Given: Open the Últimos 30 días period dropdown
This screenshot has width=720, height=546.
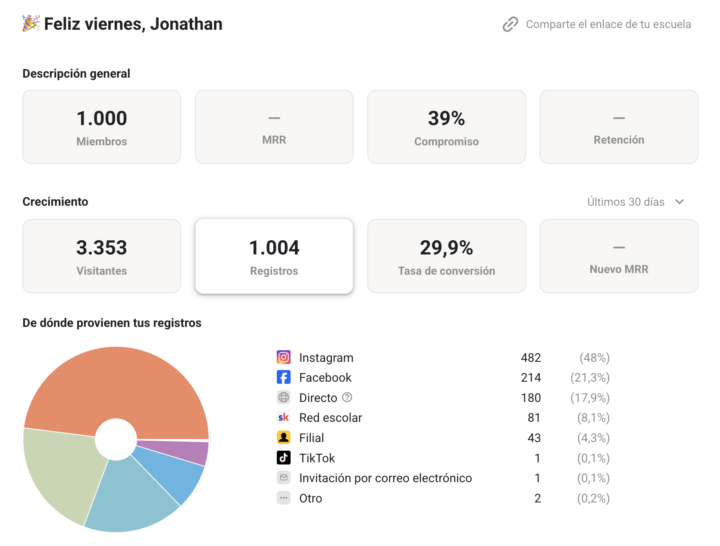Looking at the screenshot, I should [636, 202].
